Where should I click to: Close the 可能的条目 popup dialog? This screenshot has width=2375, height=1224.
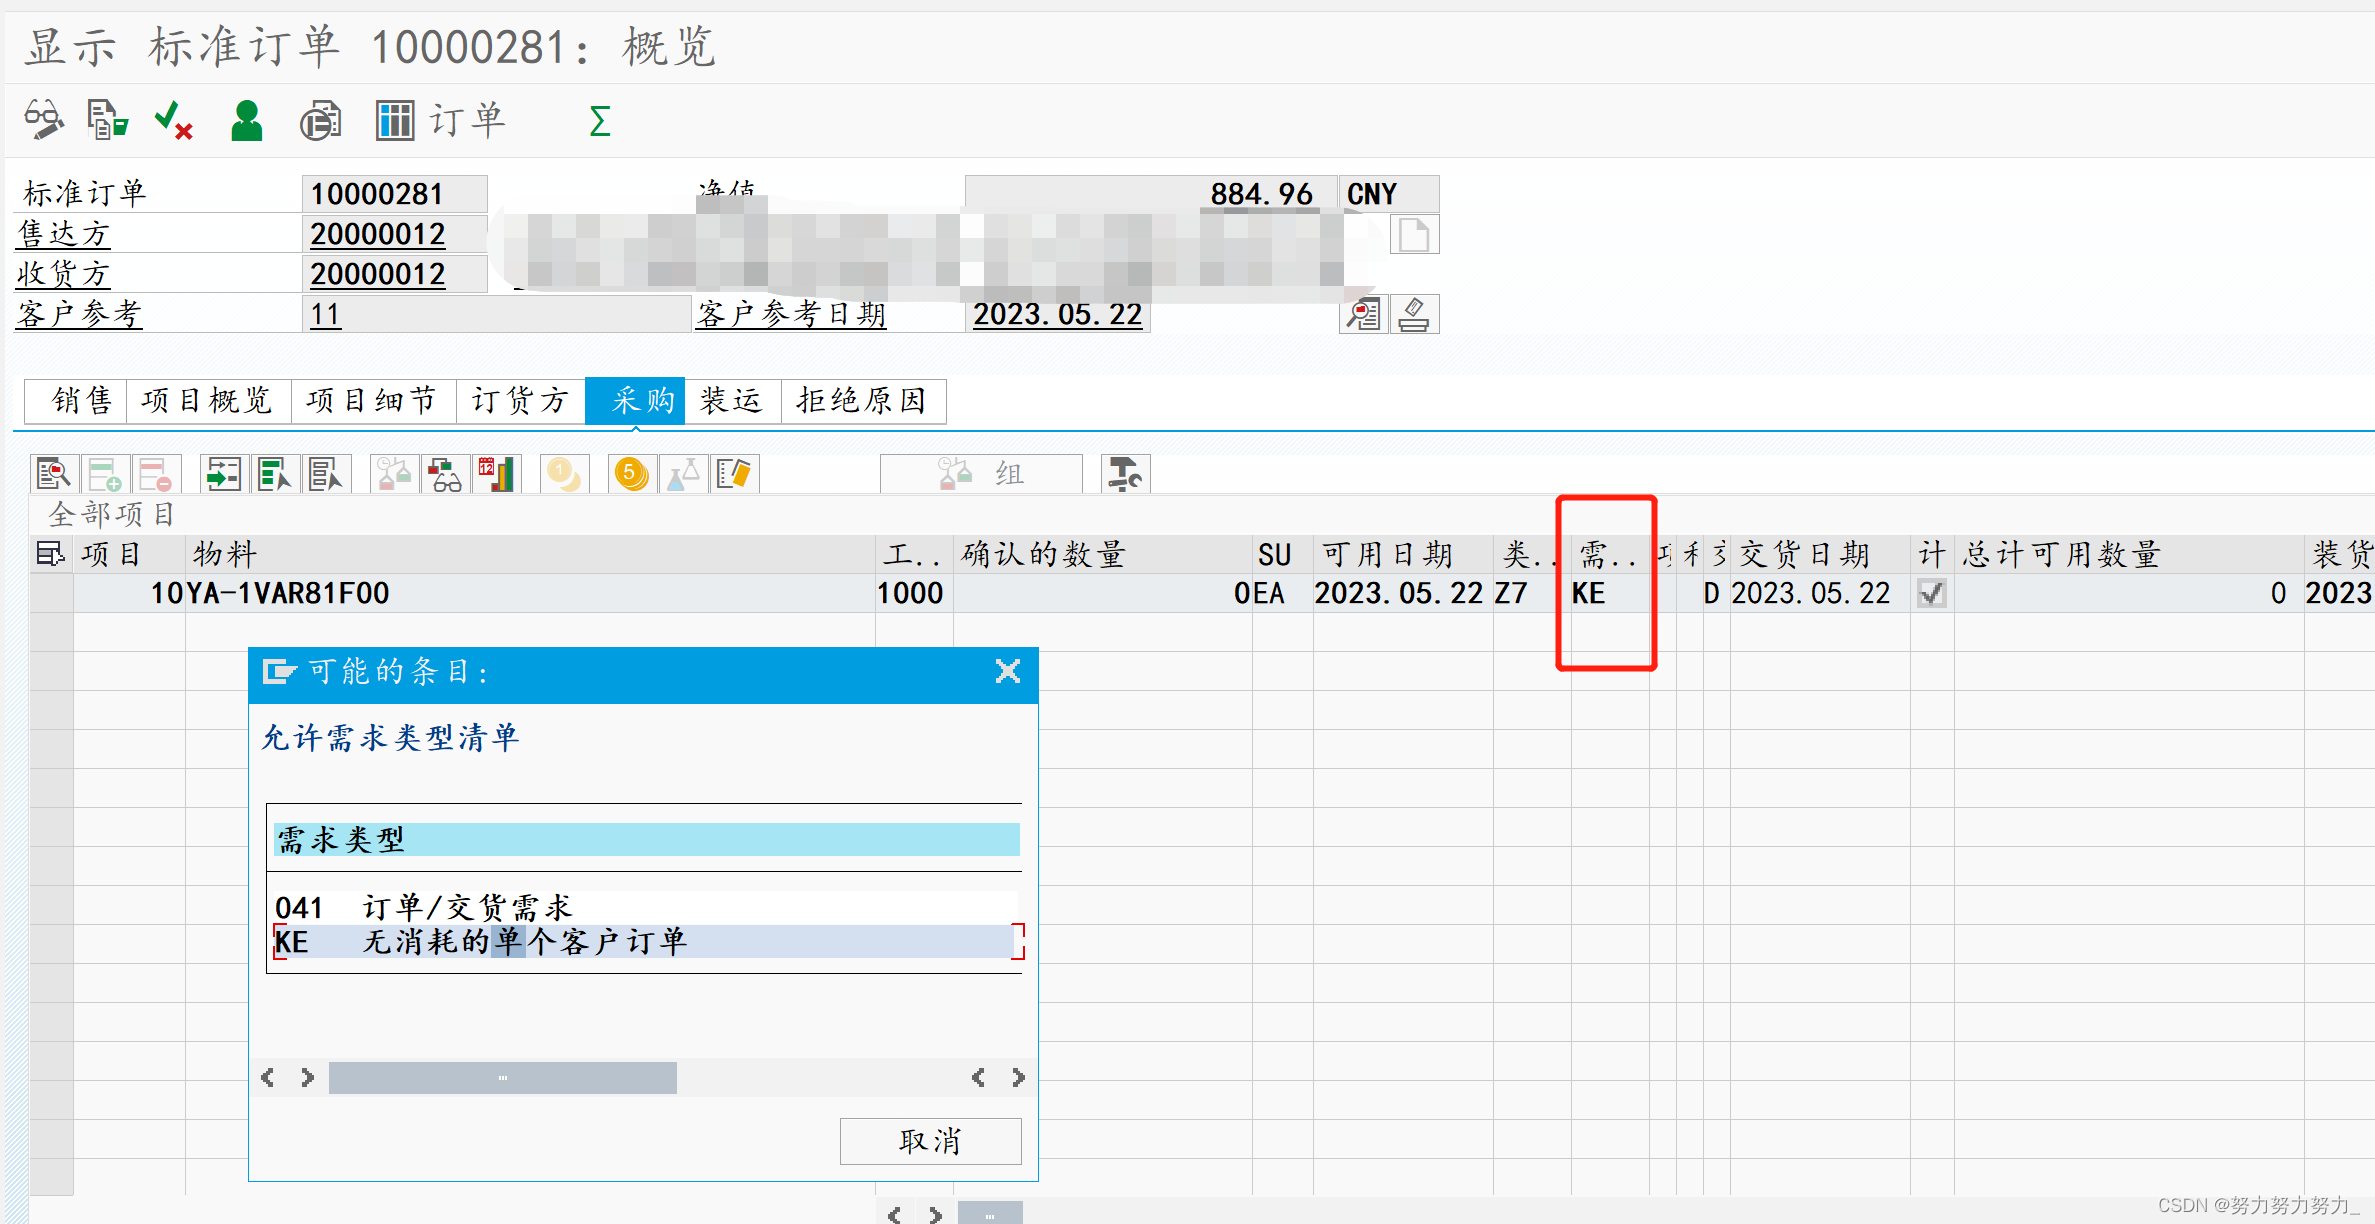(1007, 671)
